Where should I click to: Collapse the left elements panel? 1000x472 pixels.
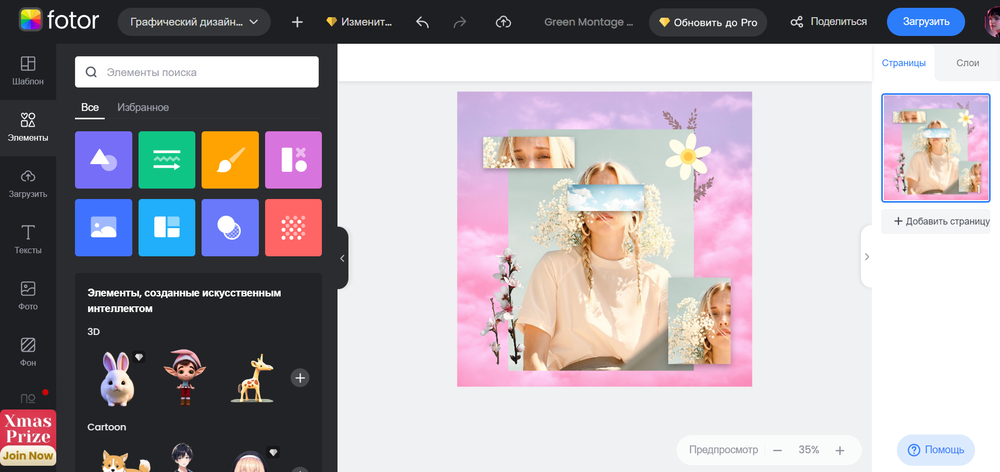click(342, 258)
